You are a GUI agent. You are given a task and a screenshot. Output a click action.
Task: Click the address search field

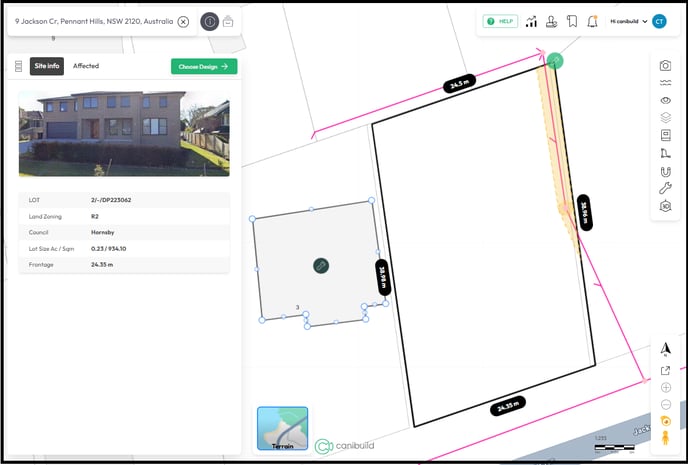92,21
